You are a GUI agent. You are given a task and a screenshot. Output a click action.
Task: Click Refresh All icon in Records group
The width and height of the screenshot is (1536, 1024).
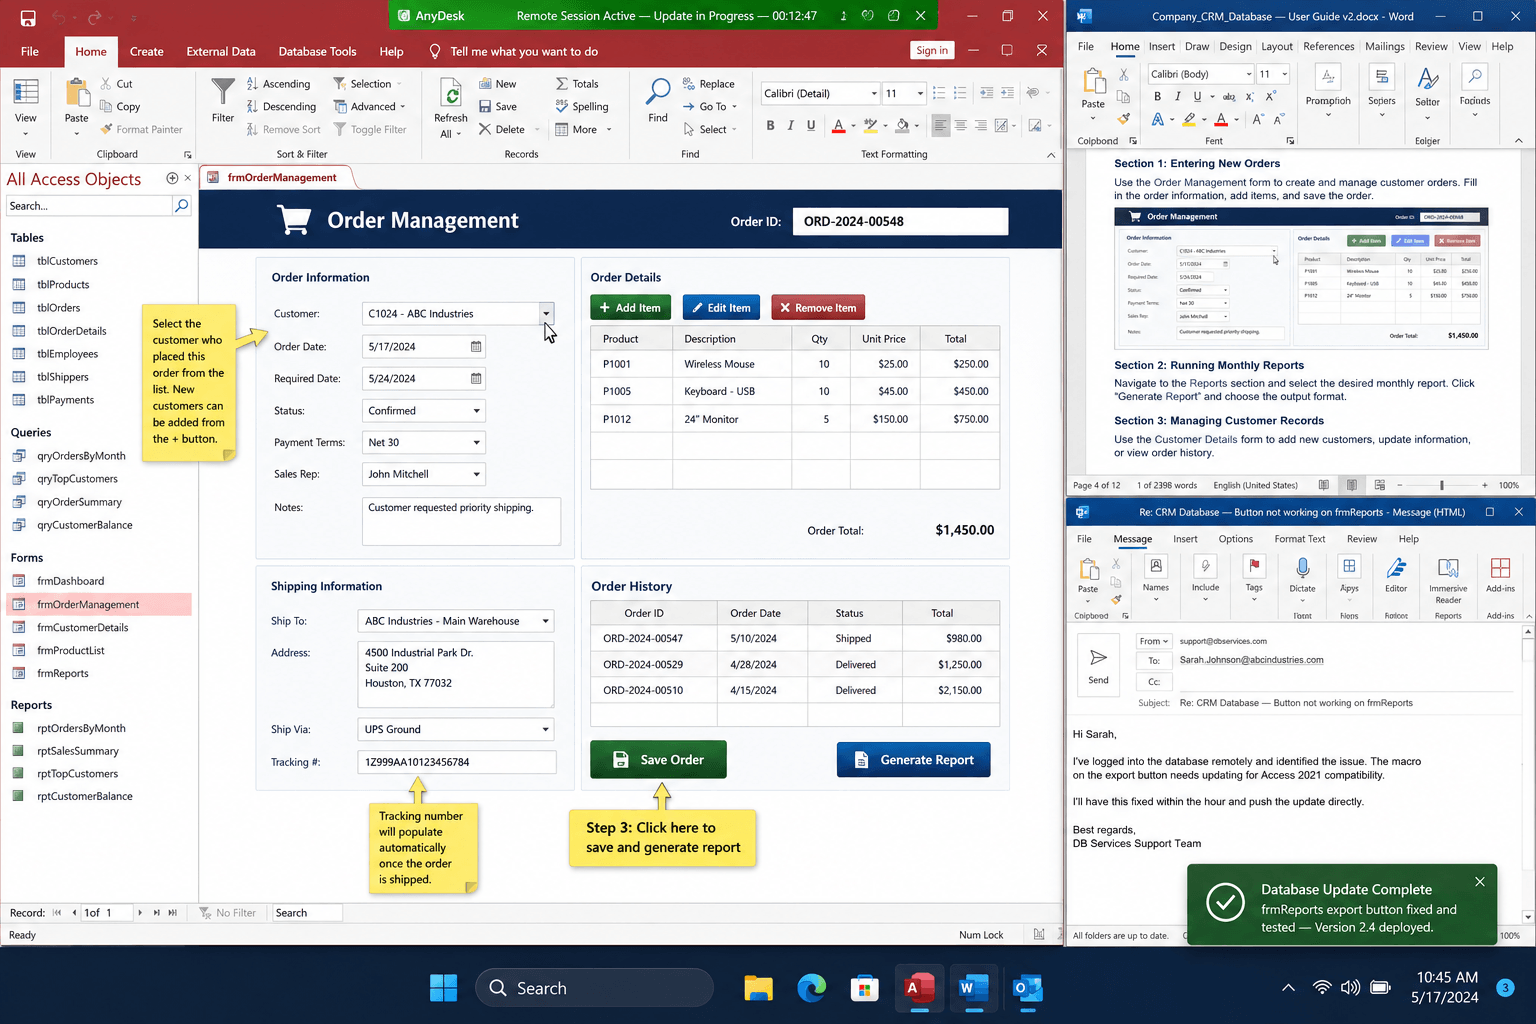point(451,93)
